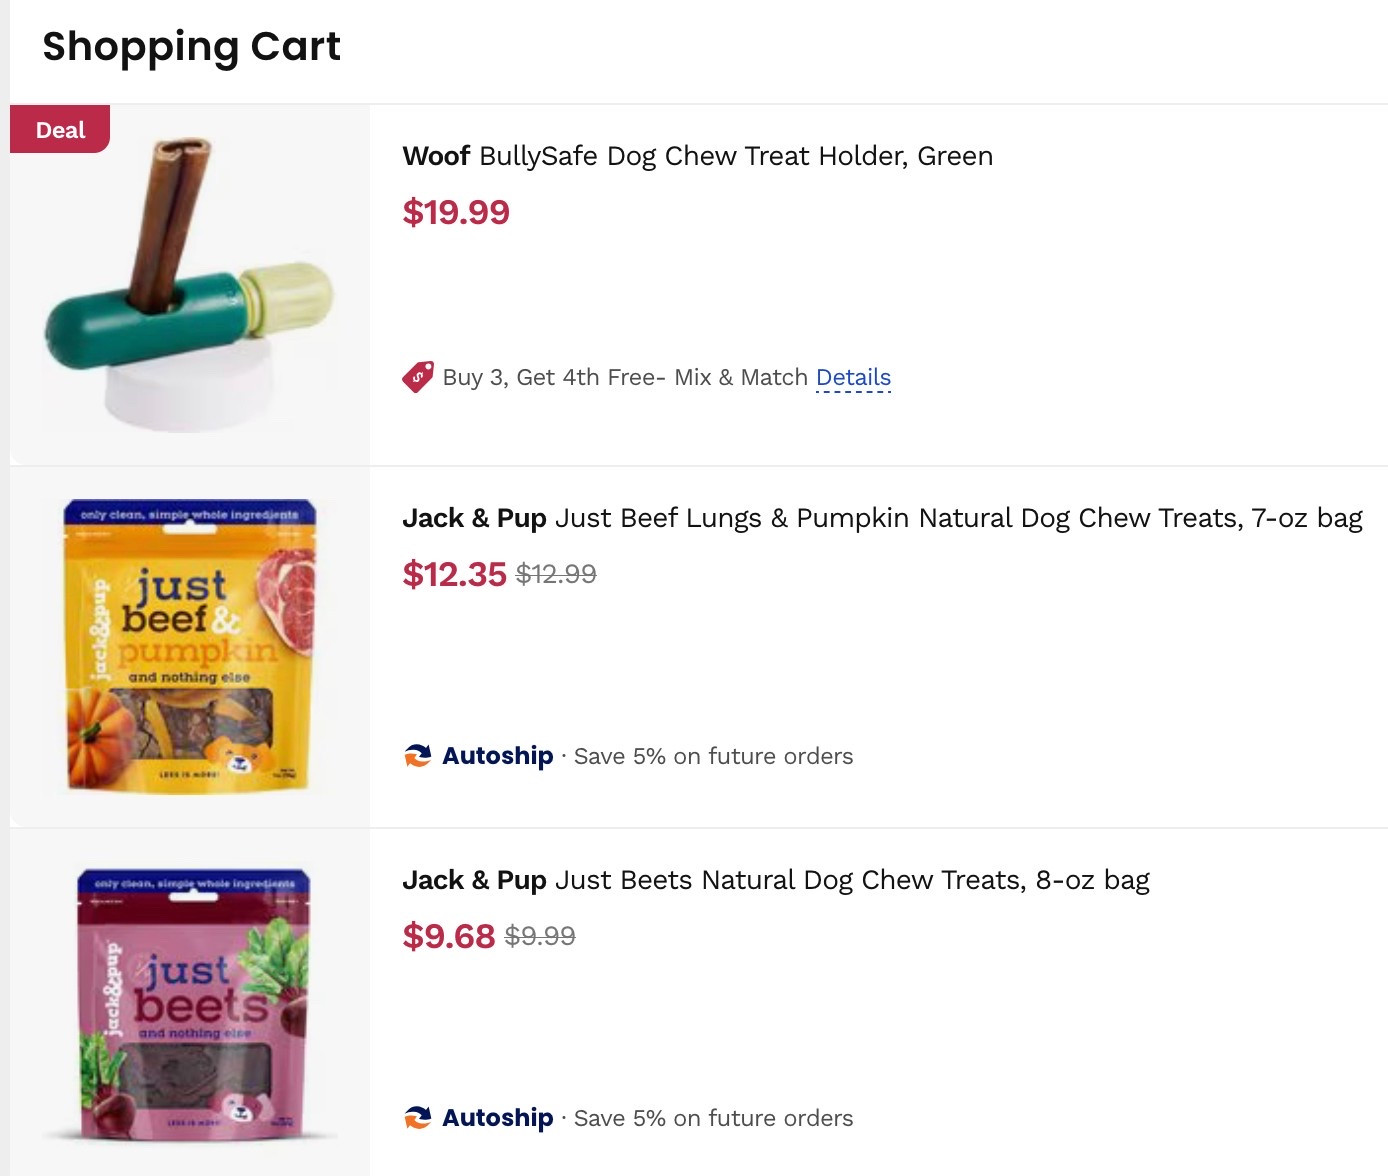Click the crossed-out $9.99 original price
The height and width of the screenshot is (1176, 1388).
541,937
